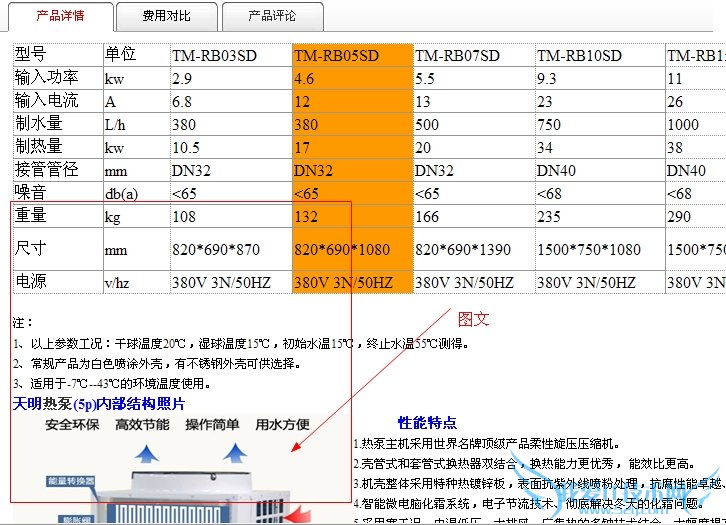Image resolution: width=726 pixels, height=525 pixels.
Task: Select the 重量 row label
Action: click(x=31, y=216)
